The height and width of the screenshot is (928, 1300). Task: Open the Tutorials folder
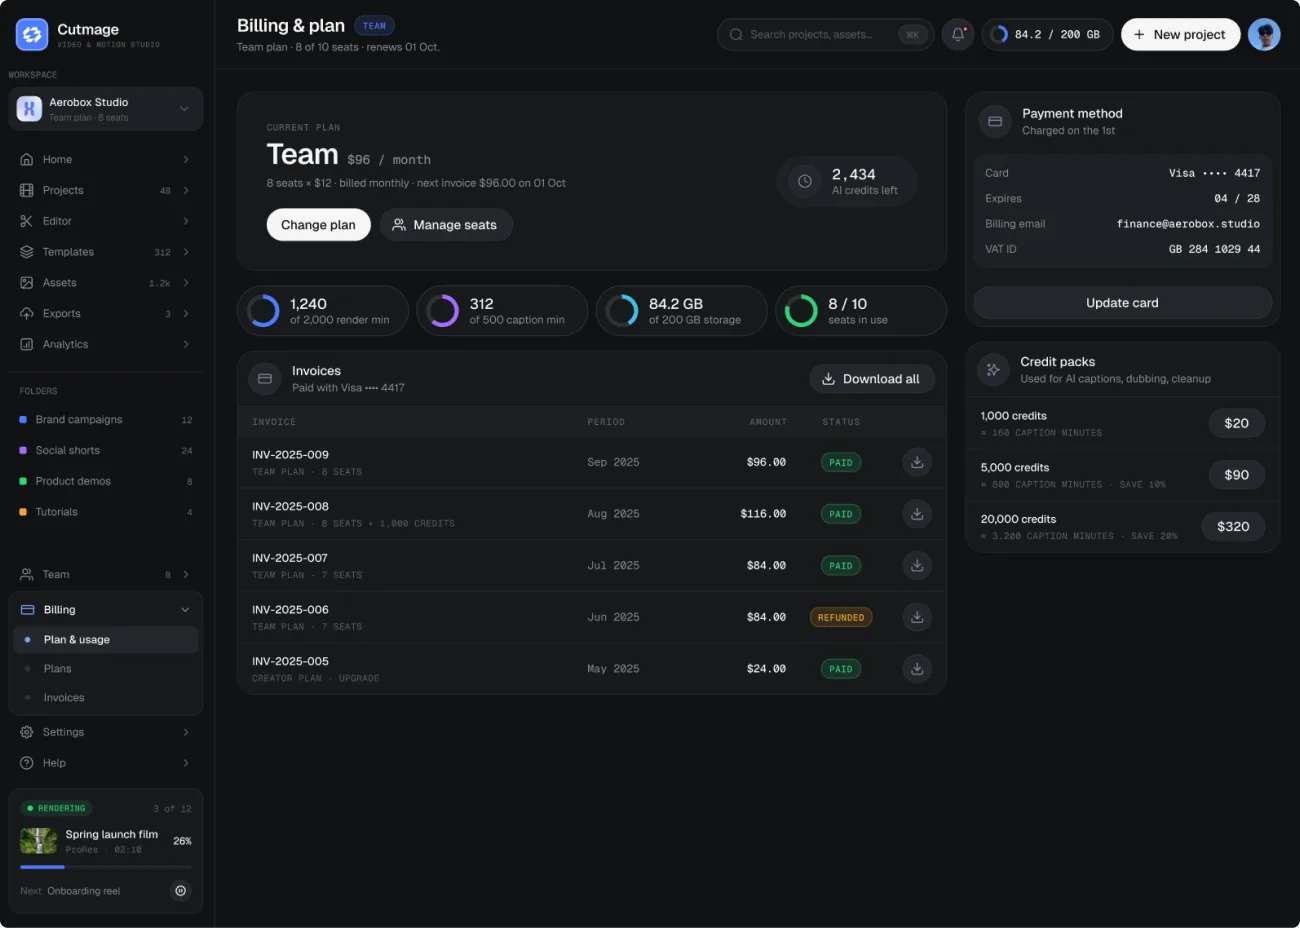pyautogui.click(x=106, y=512)
